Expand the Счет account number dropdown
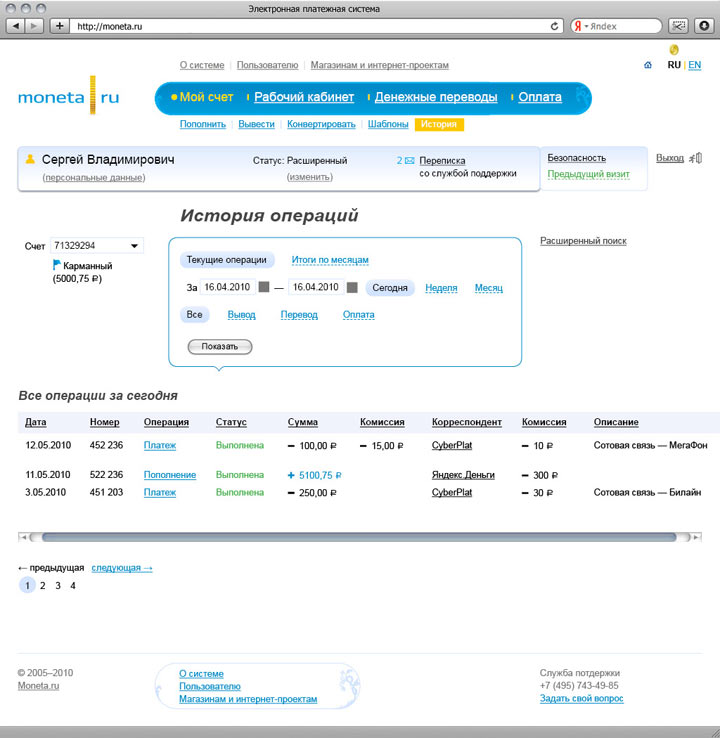Screen dimensions: 720x738 click(x=135, y=246)
